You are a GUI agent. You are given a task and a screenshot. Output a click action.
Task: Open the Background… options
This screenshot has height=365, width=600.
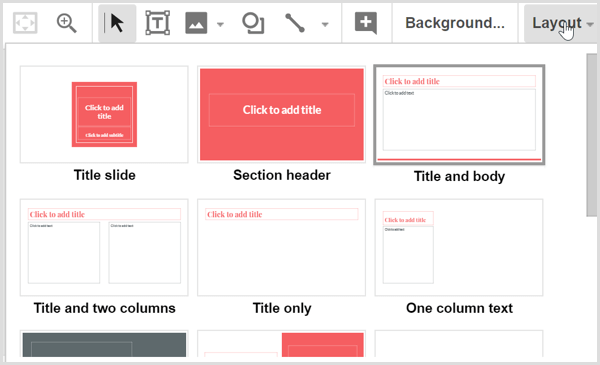(455, 23)
